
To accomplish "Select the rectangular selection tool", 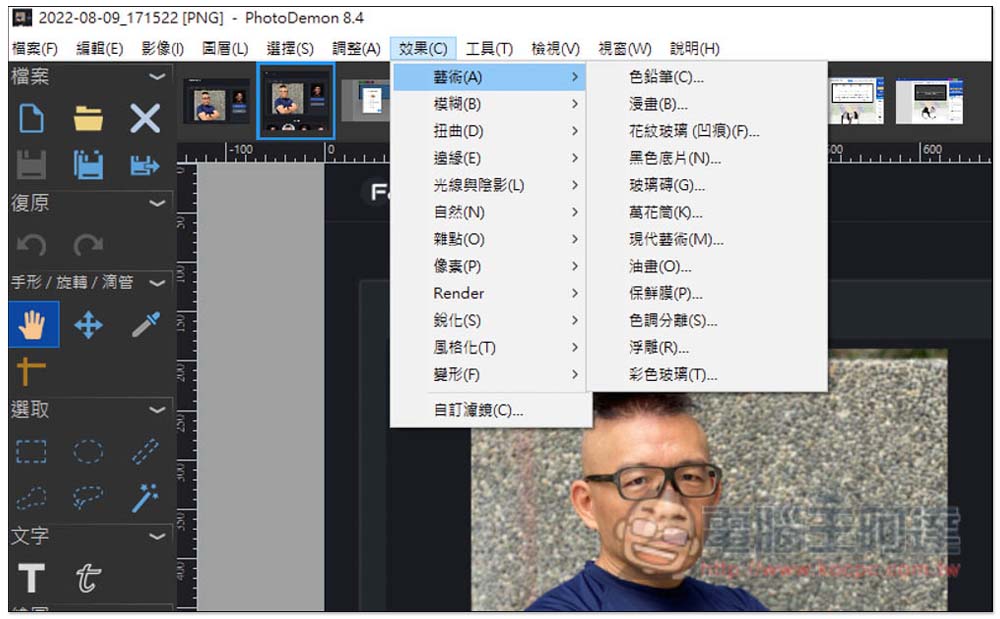I will pos(32,452).
